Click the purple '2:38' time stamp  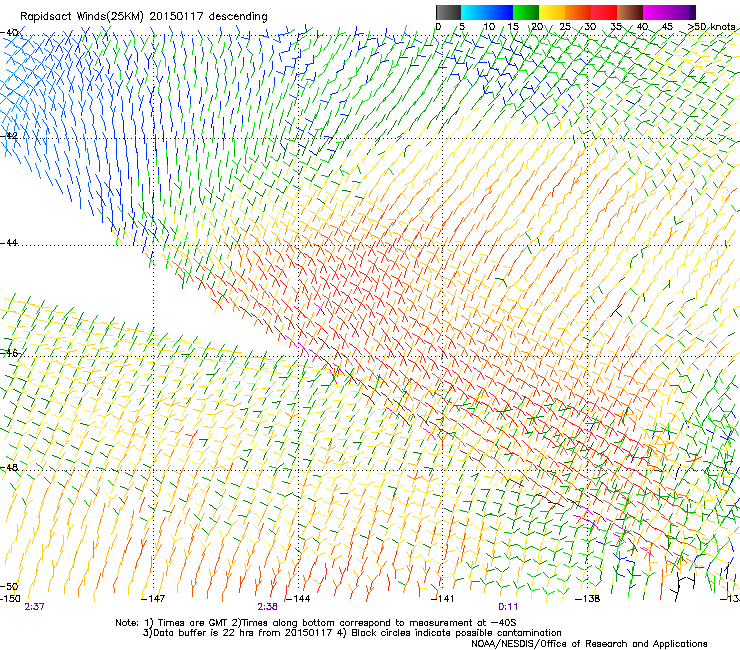[267, 607]
